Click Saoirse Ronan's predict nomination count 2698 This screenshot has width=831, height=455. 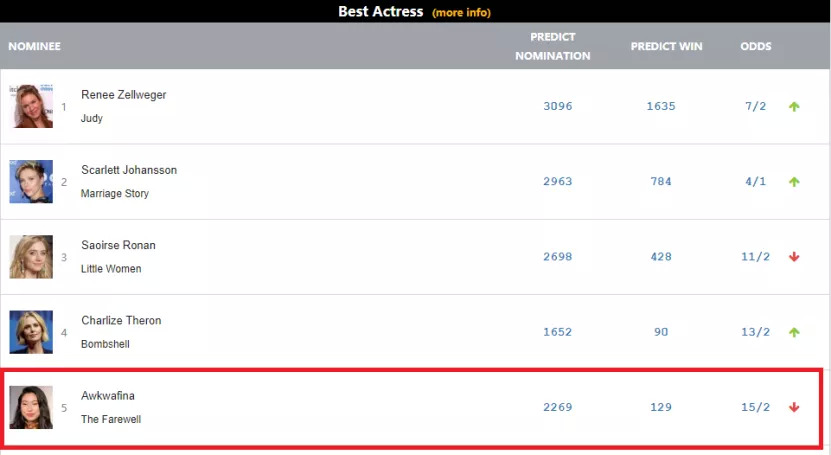coord(557,257)
